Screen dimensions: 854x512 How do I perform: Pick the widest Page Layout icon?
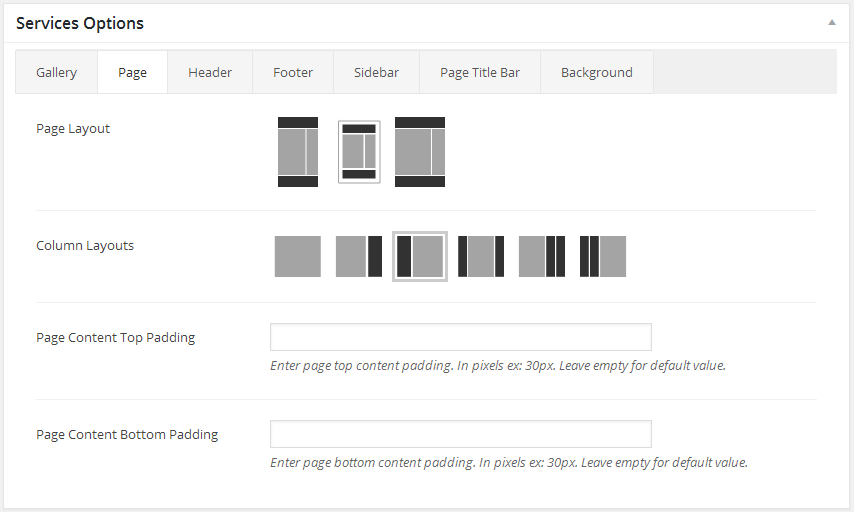(420, 152)
